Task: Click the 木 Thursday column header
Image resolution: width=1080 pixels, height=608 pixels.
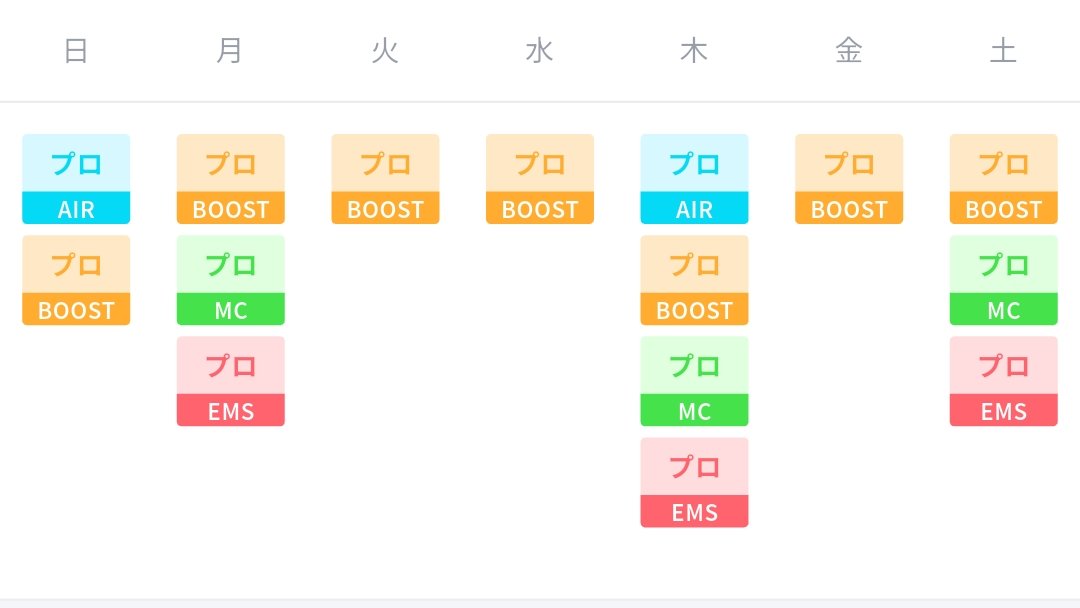Action: 694,51
